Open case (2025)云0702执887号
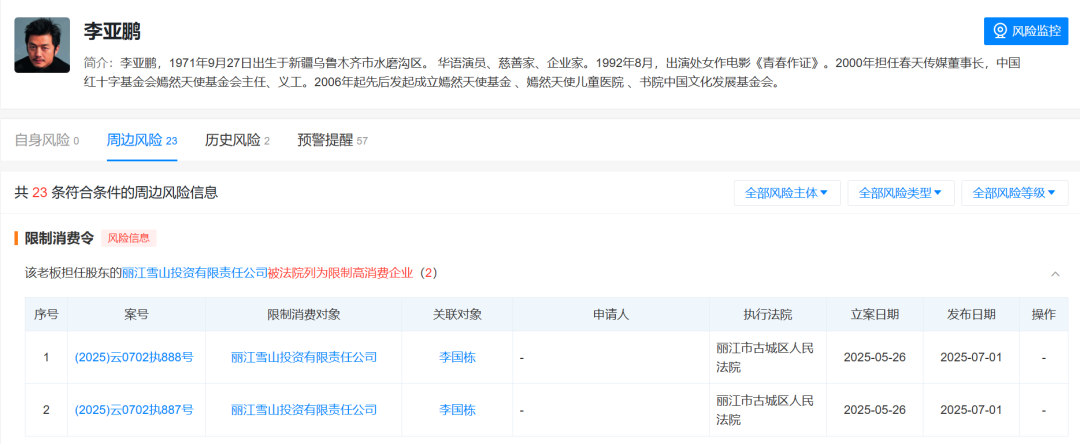The image size is (1080, 444). [x=134, y=410]
